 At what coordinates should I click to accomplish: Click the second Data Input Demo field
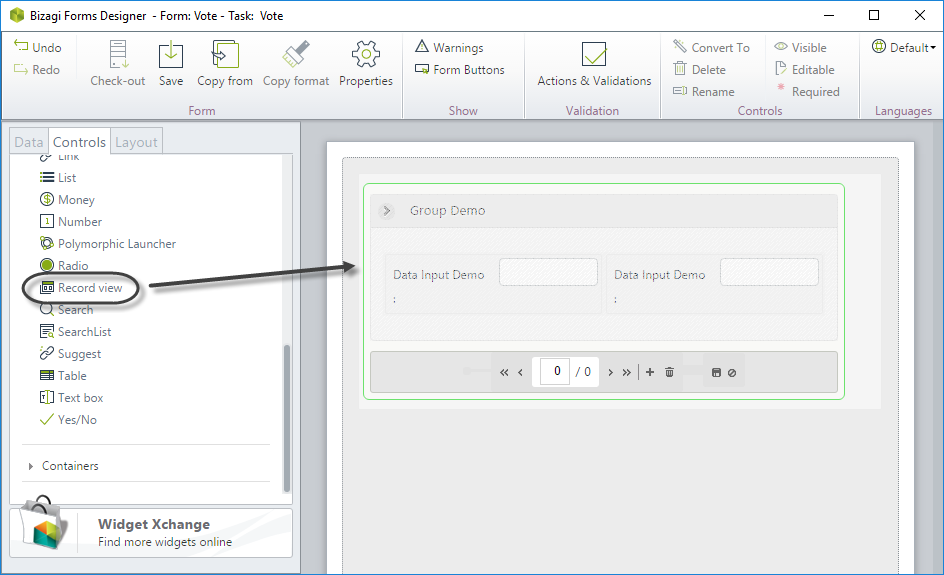coord(769,272)
